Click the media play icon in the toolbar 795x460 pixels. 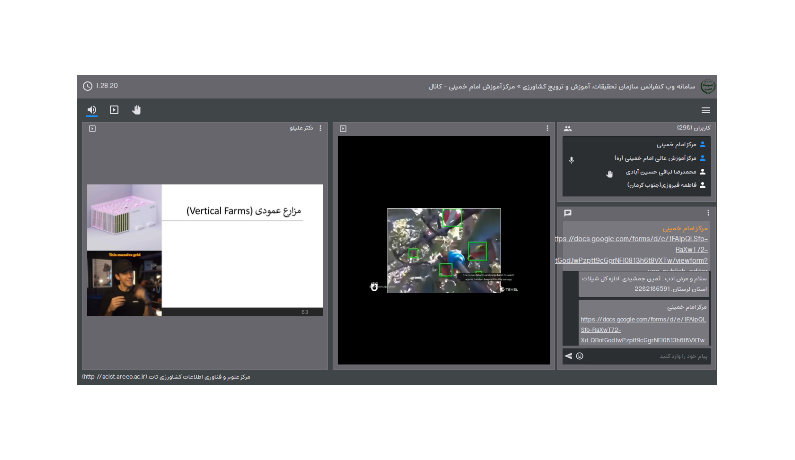114,110
